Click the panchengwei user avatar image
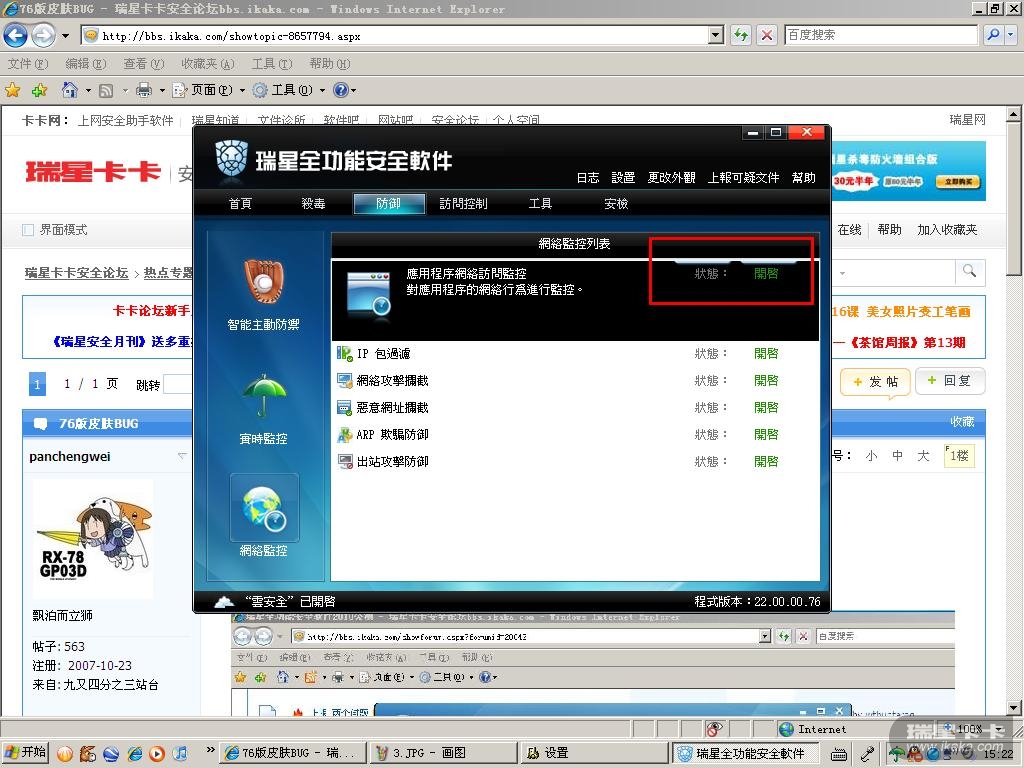The height and width of the screenshot is (768, 1024). (x=93, y=539)
